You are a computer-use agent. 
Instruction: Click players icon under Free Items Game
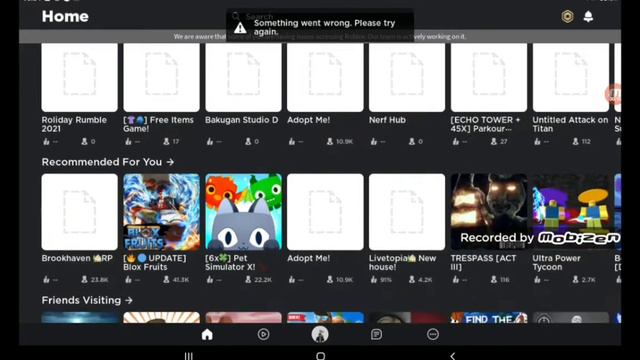click(166, 141)
